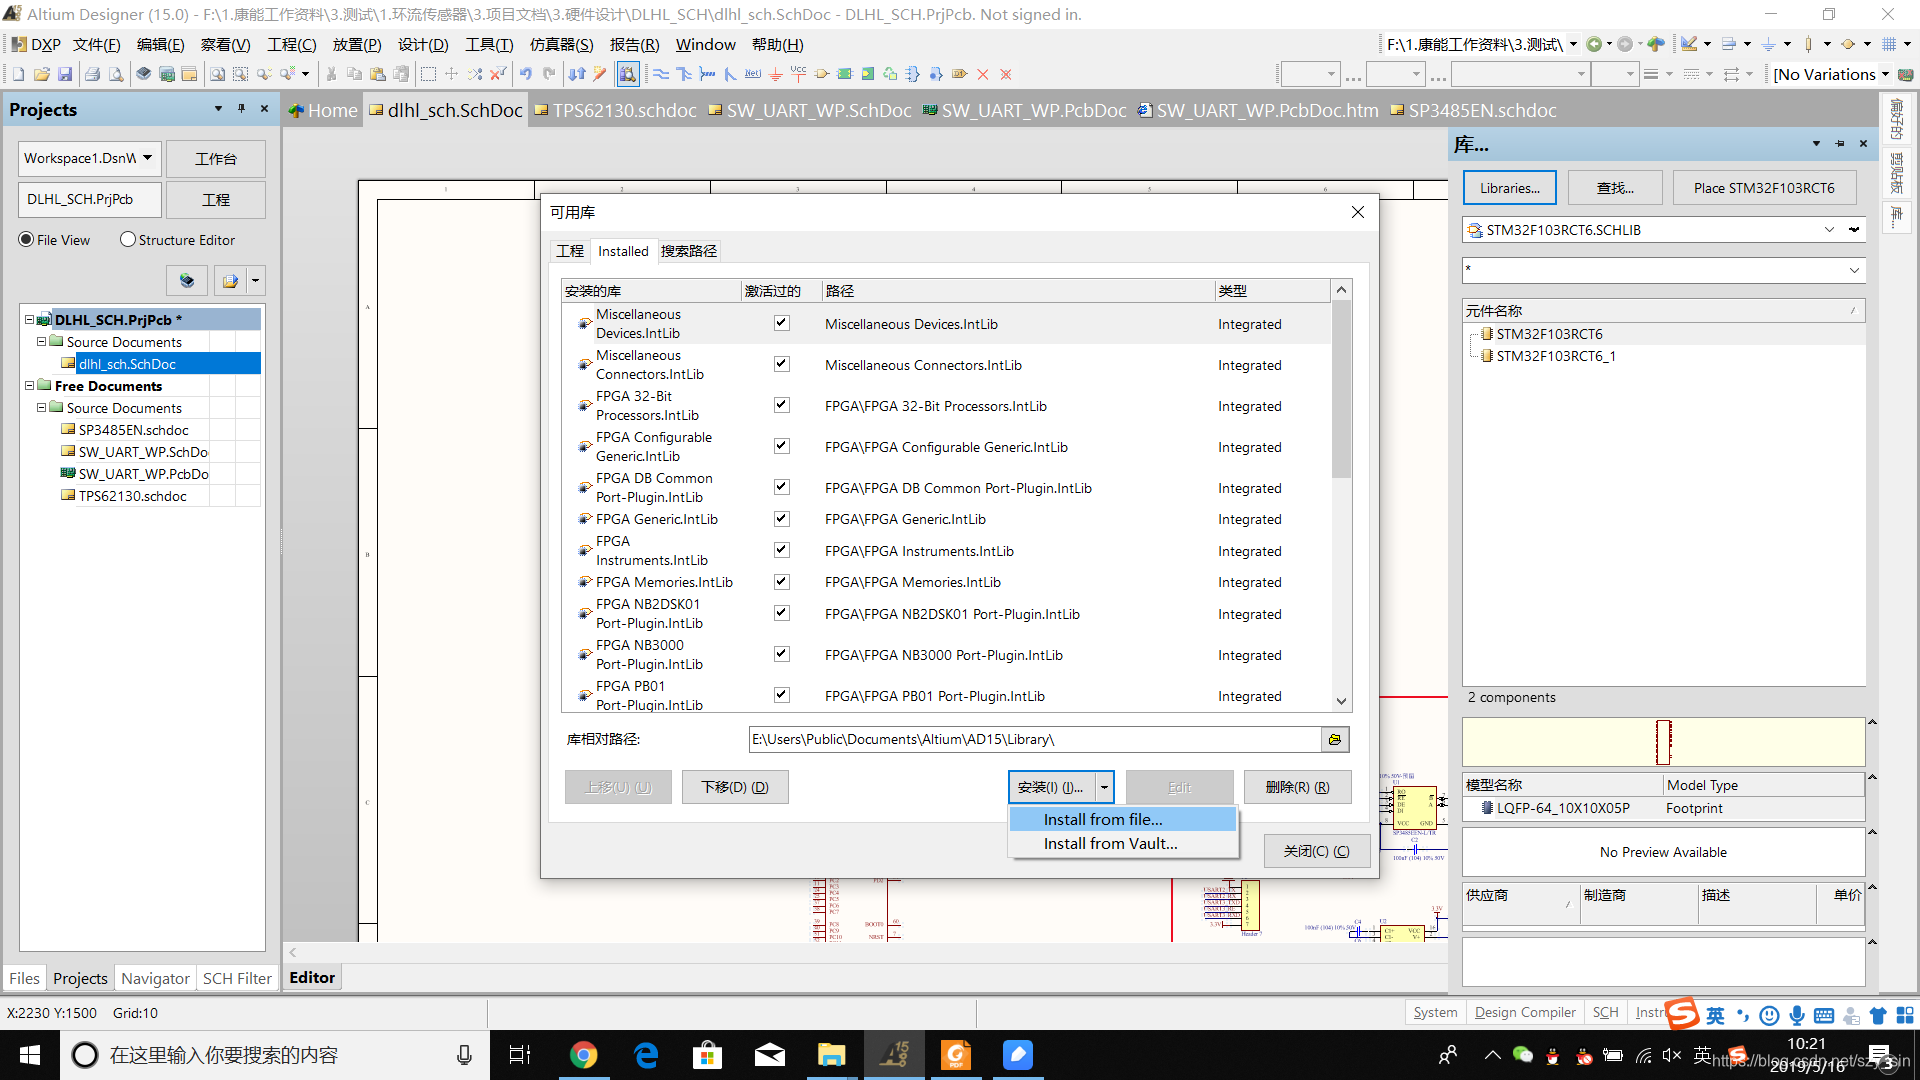Collapse the DLHL_SCH.PrjPcb project node
Image resolution: width=1920 pixels, height=1080 pixels.
(30, 320)
